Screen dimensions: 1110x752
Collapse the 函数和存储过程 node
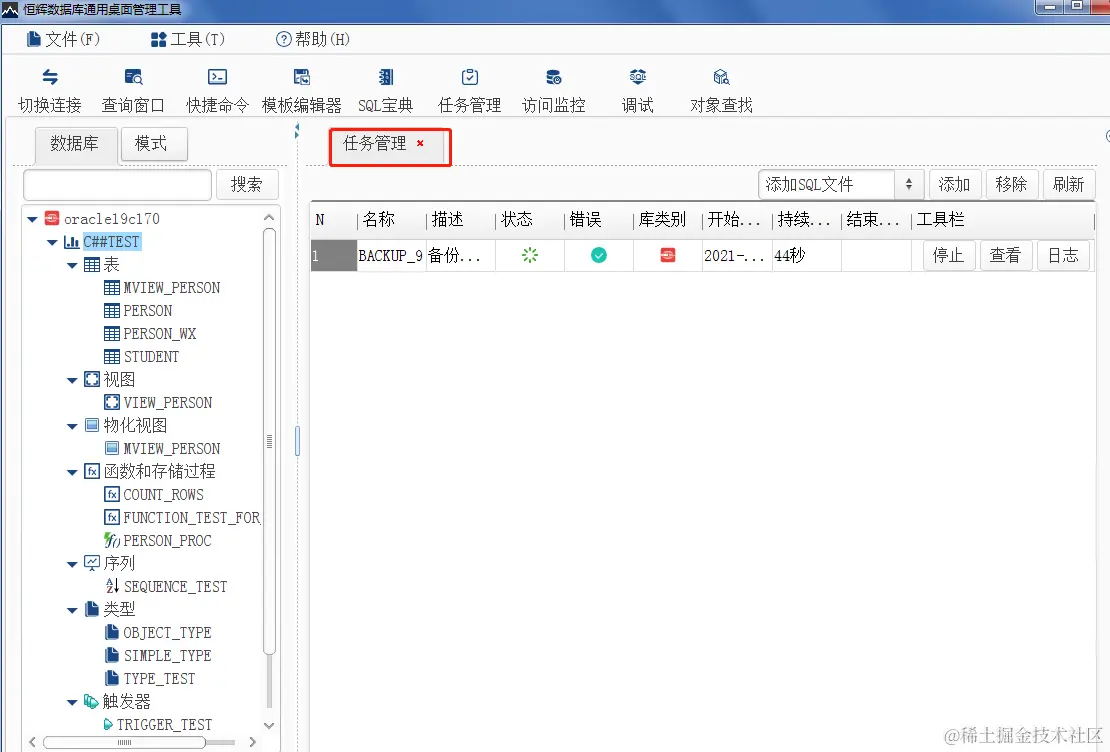pyautogui.click(x=71, y=472)
